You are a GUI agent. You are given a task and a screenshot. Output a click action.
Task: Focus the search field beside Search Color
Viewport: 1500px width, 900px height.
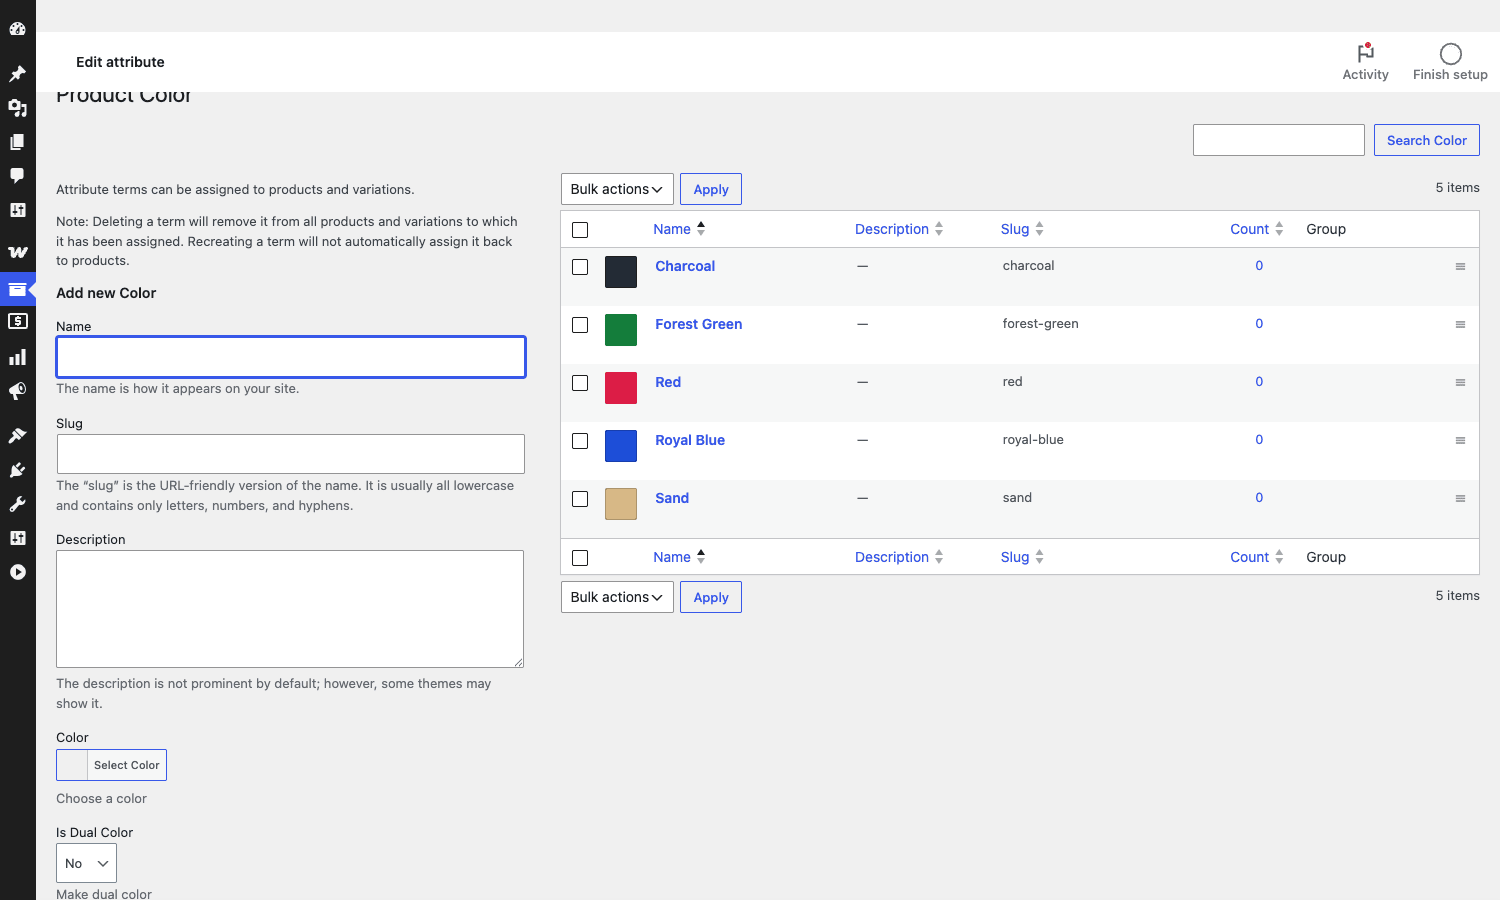point(1279,140)
